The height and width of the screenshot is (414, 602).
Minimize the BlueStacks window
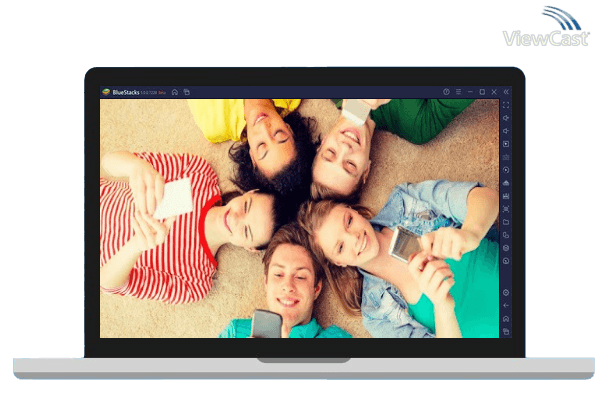click(470, 92)
